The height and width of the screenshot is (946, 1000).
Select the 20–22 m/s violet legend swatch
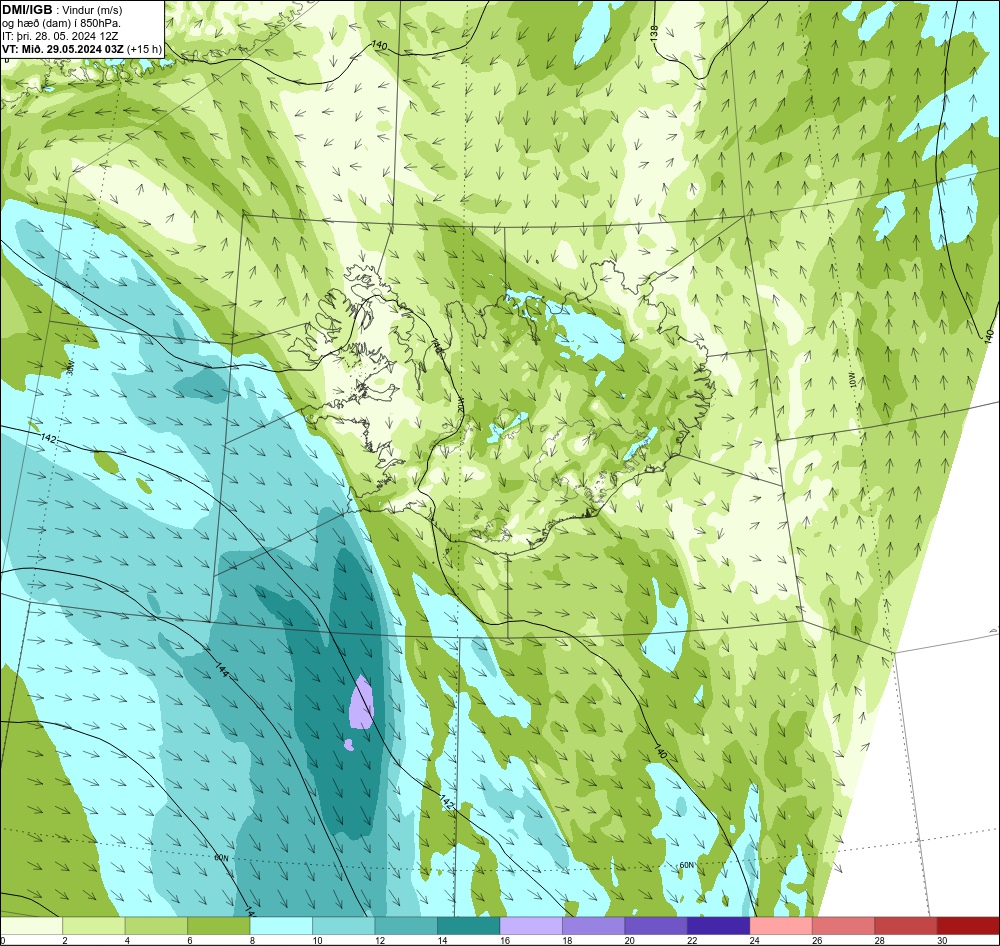656,926
